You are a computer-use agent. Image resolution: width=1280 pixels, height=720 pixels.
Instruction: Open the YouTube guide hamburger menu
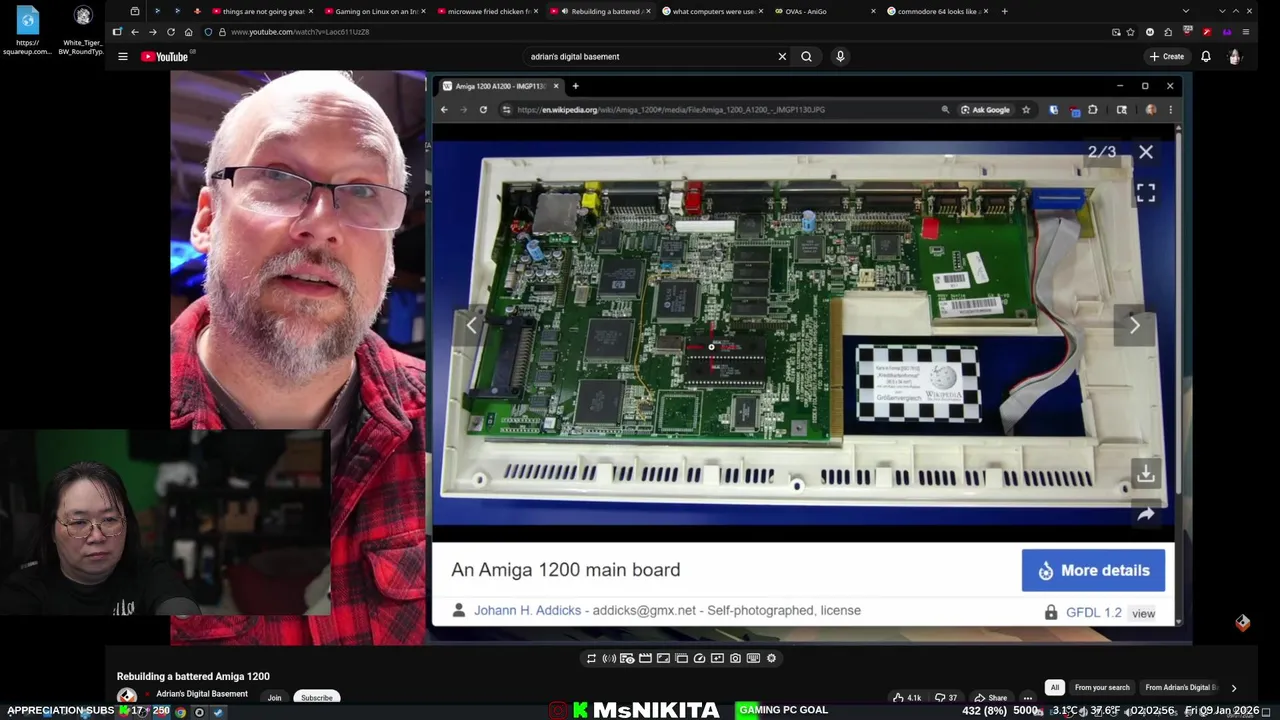[x=123, y=57]
